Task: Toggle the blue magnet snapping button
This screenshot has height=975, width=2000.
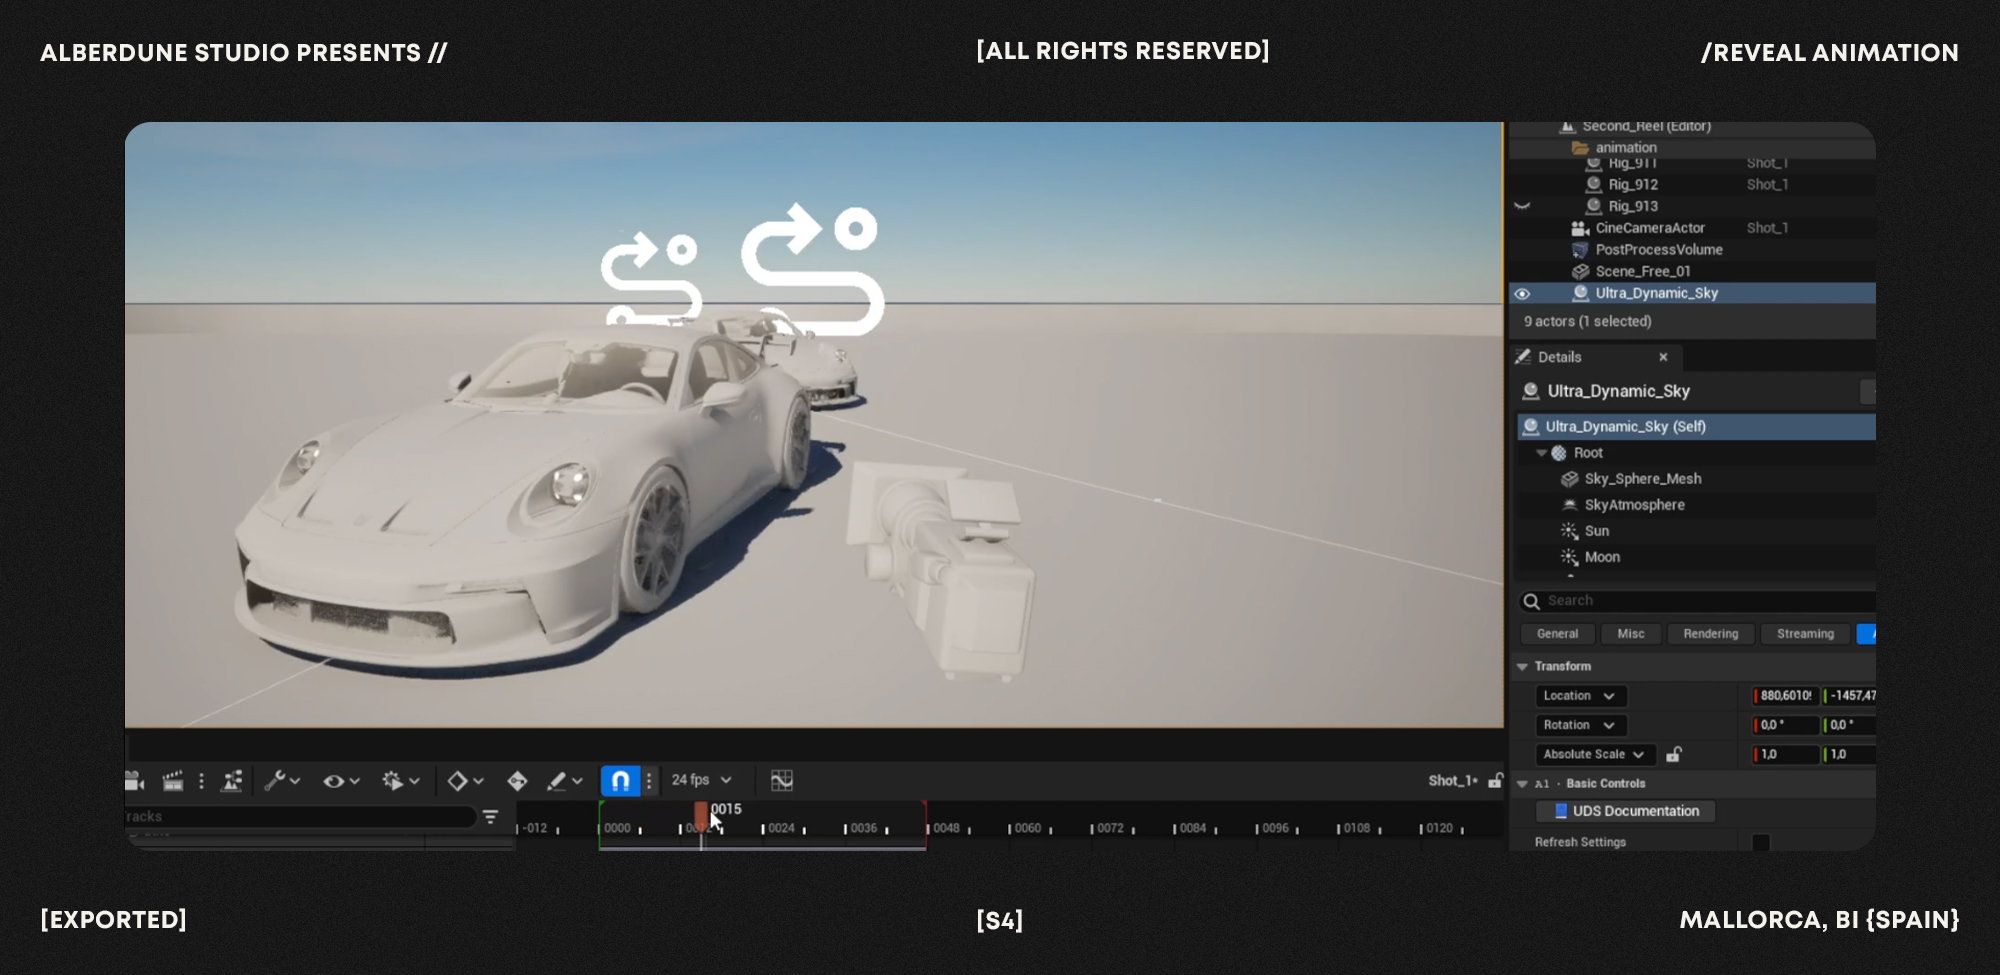Action: (620, 781)
